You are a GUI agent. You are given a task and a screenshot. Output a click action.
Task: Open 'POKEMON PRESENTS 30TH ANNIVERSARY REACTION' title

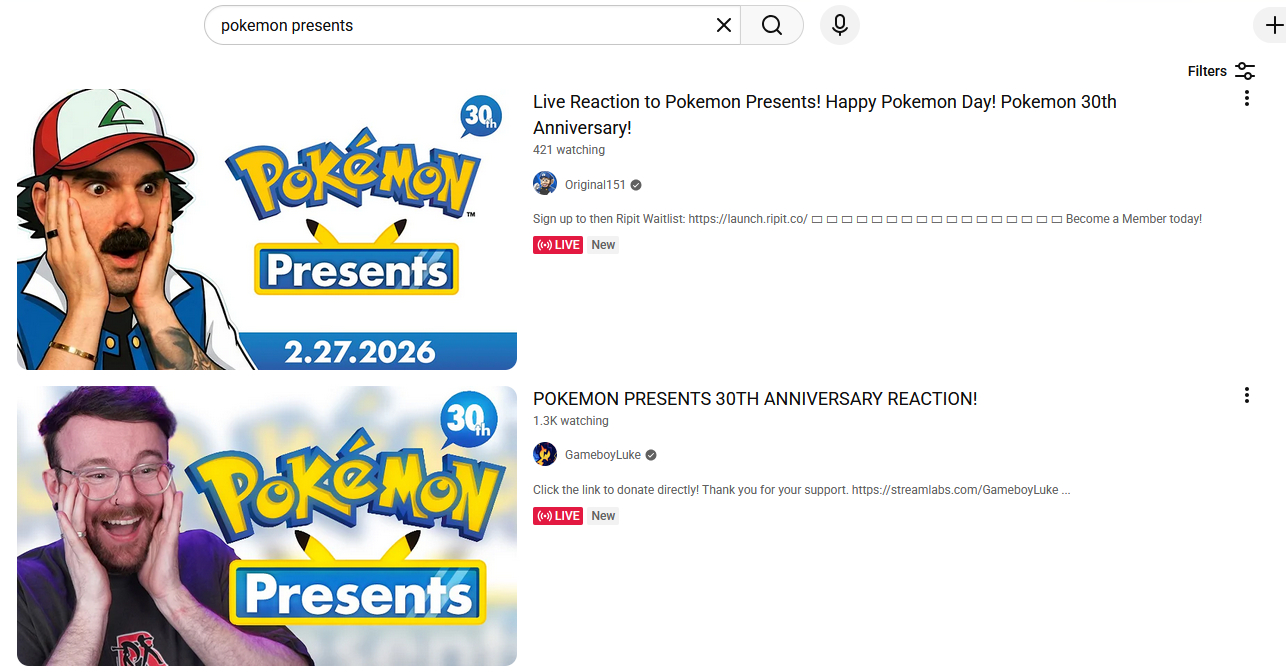point(755,399)
